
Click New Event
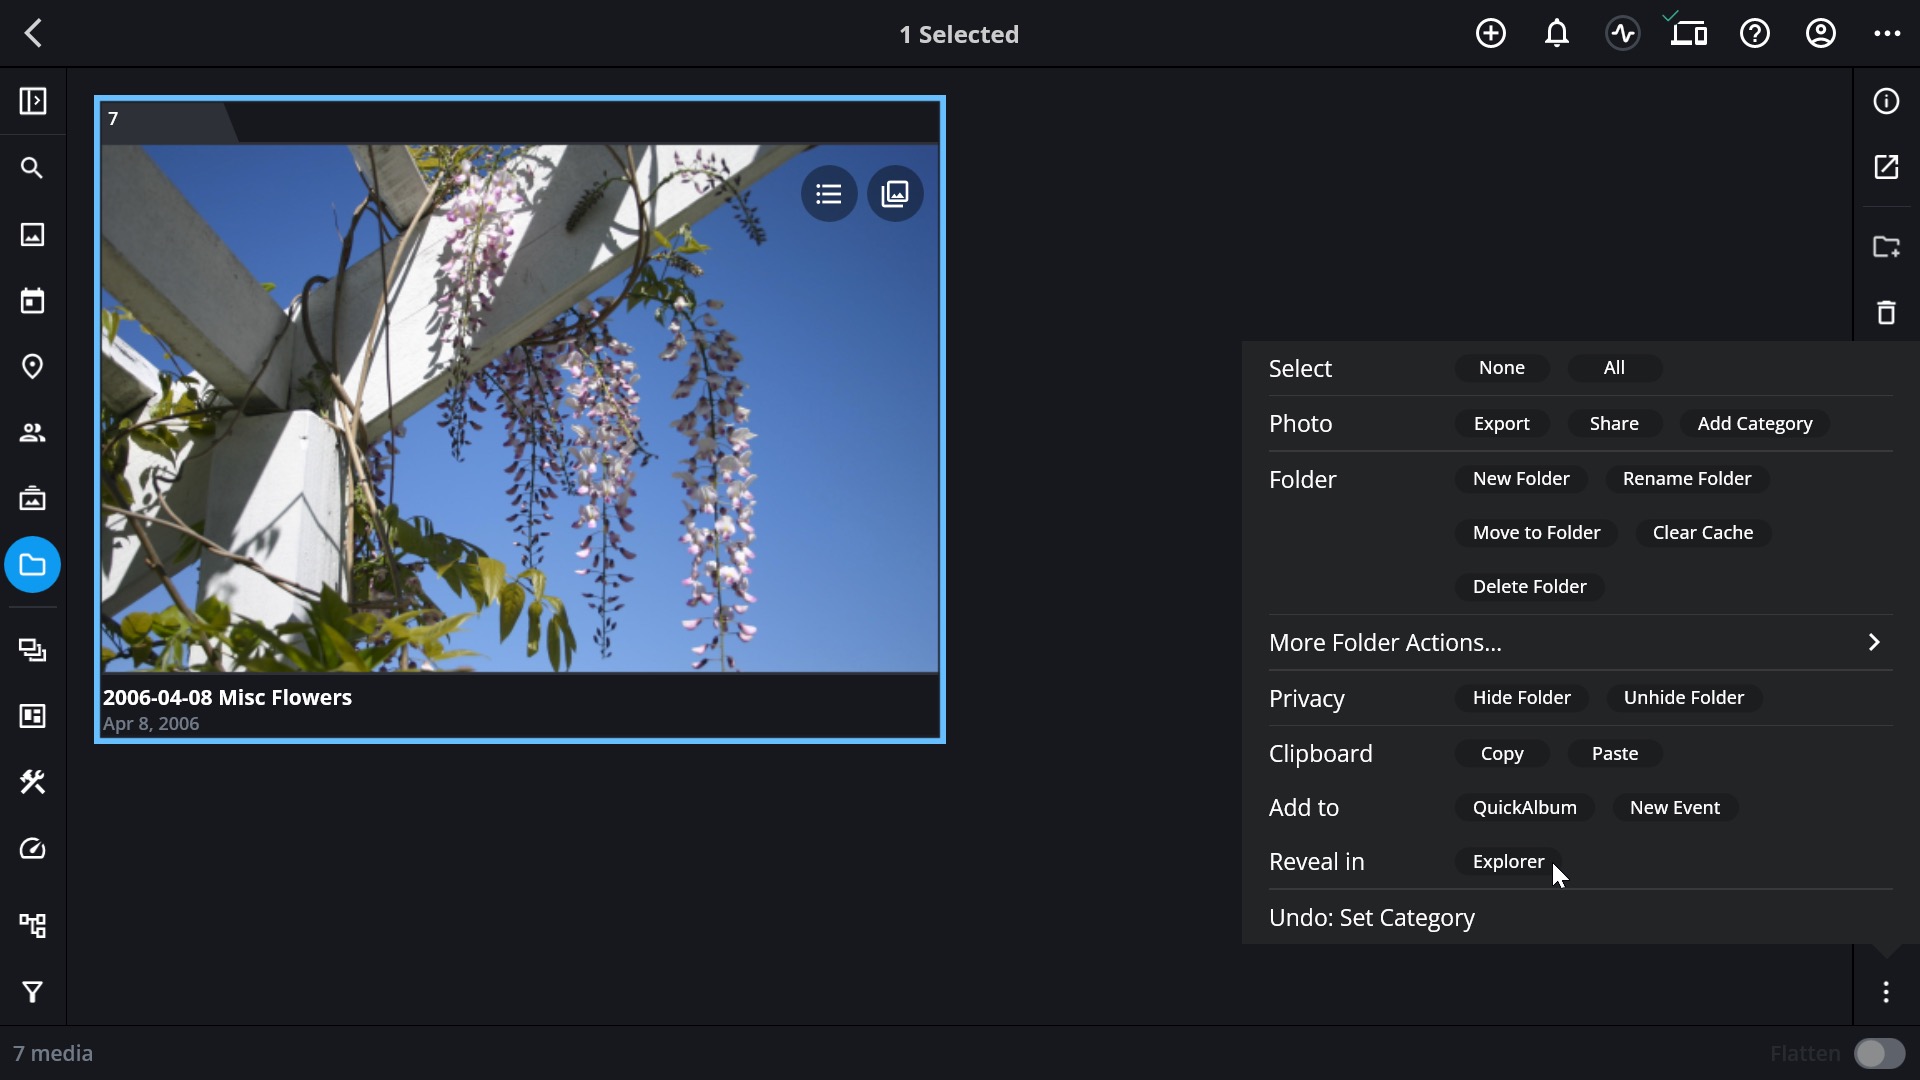(1675, 808)
